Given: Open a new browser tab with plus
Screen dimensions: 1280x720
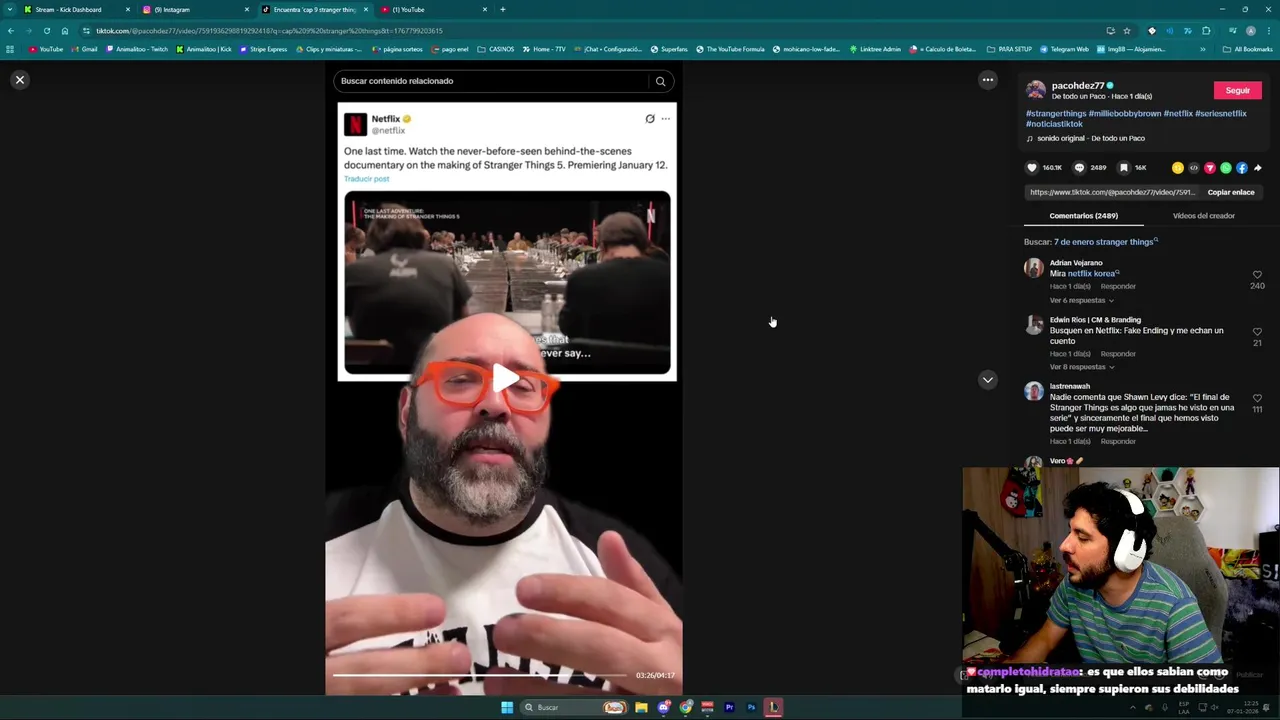Looking at the screenshot, I should [x=502, y=10].
